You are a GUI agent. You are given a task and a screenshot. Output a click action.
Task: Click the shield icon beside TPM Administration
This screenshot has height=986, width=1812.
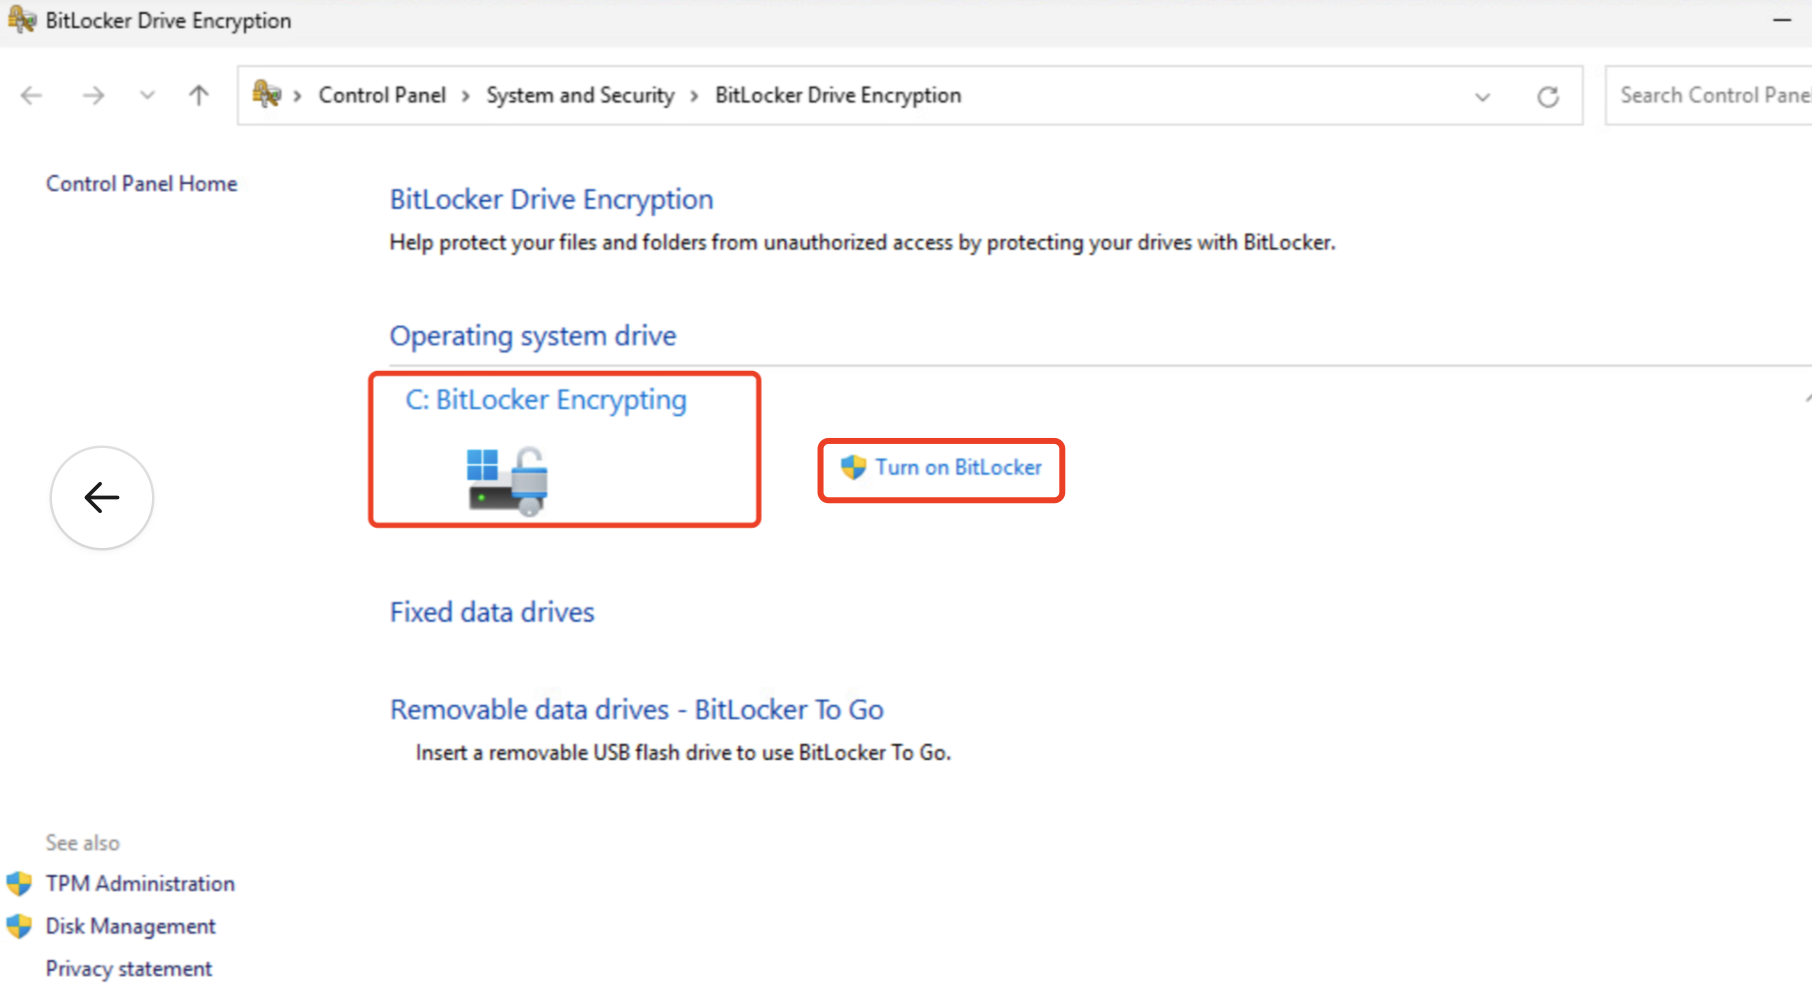19,884
